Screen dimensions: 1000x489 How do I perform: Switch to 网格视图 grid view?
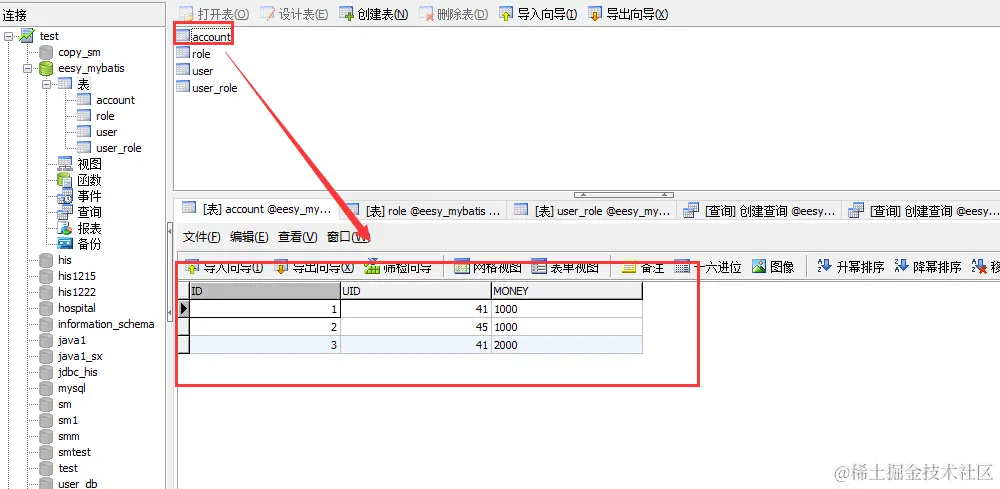(x=489, y=267)
